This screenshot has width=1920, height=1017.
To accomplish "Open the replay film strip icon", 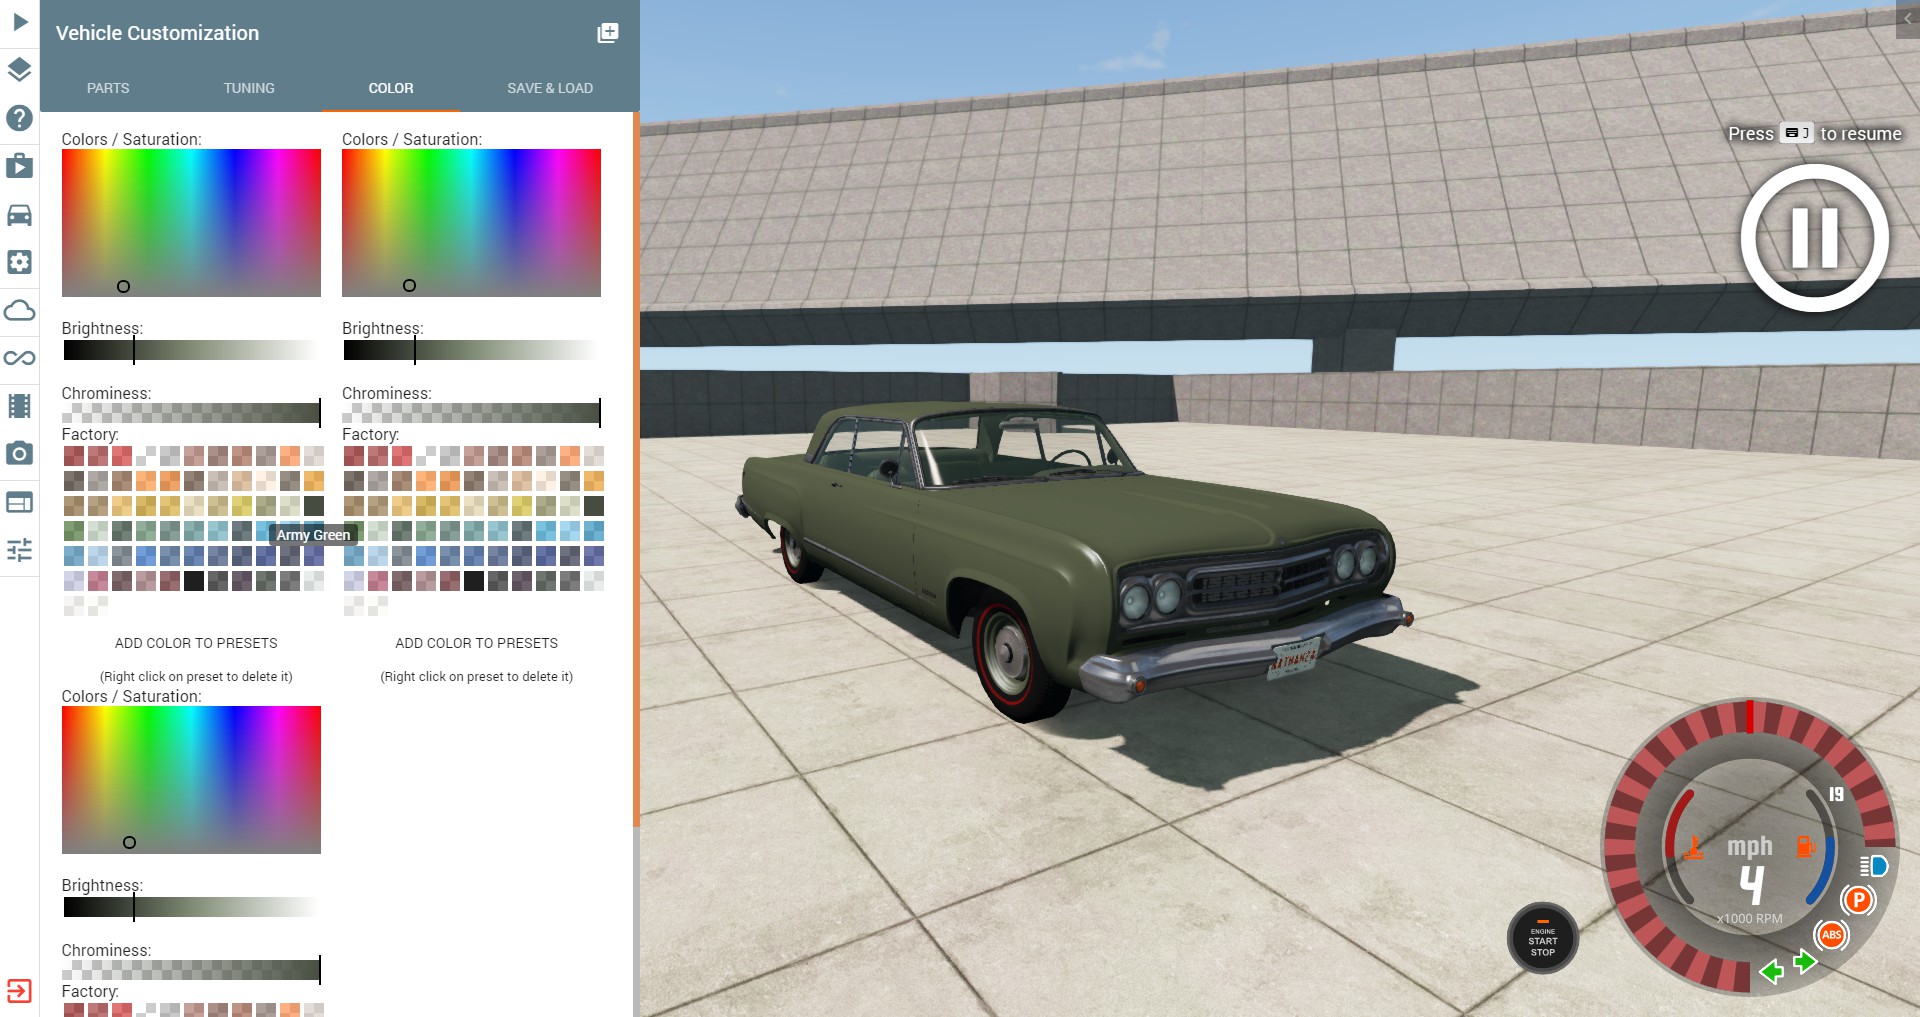I will click(19, 406).
